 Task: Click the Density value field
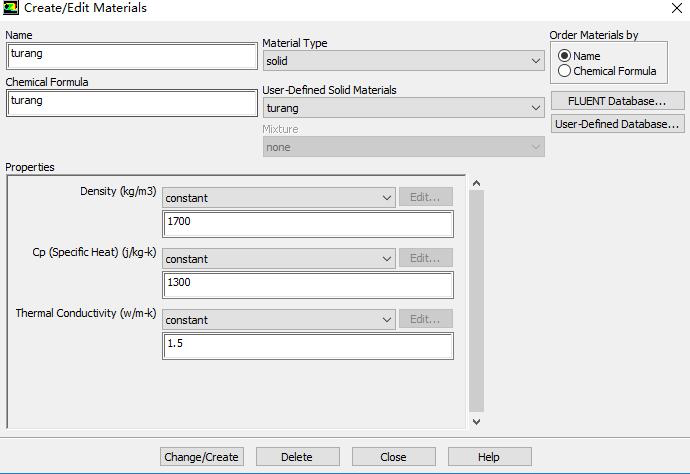pyautogui.click(x=307, y=223)
